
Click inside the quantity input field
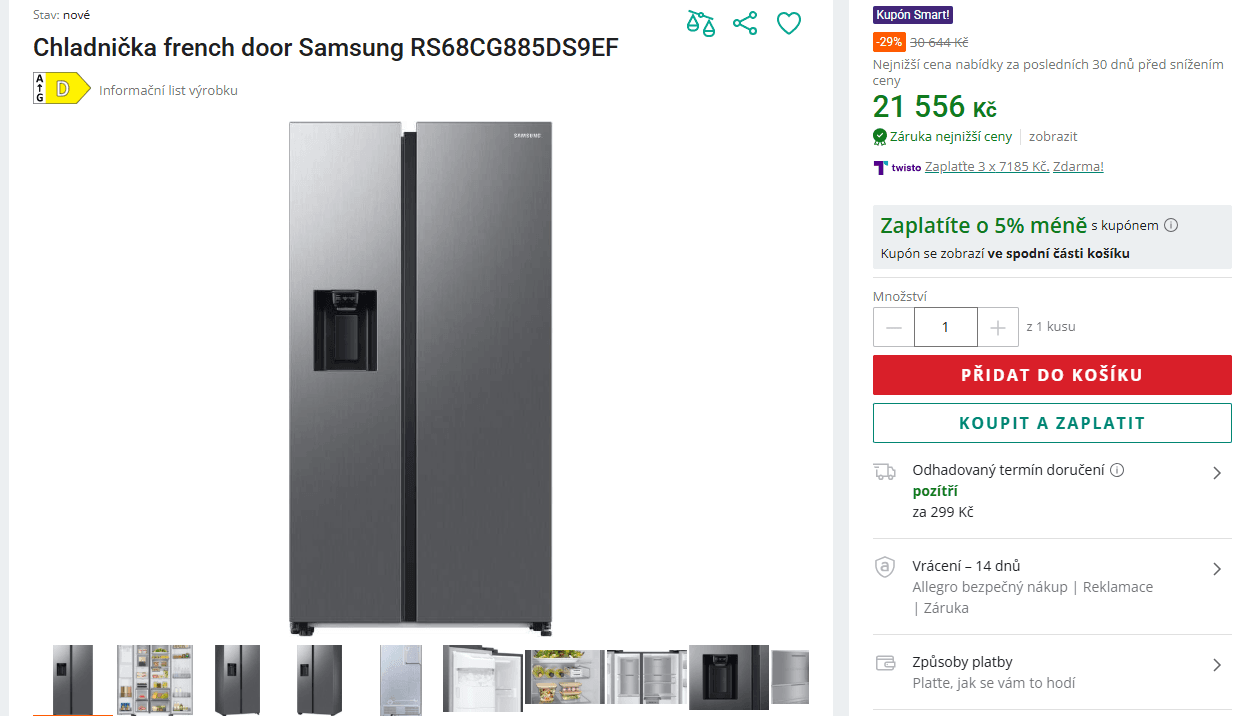[x=945, y=326]
